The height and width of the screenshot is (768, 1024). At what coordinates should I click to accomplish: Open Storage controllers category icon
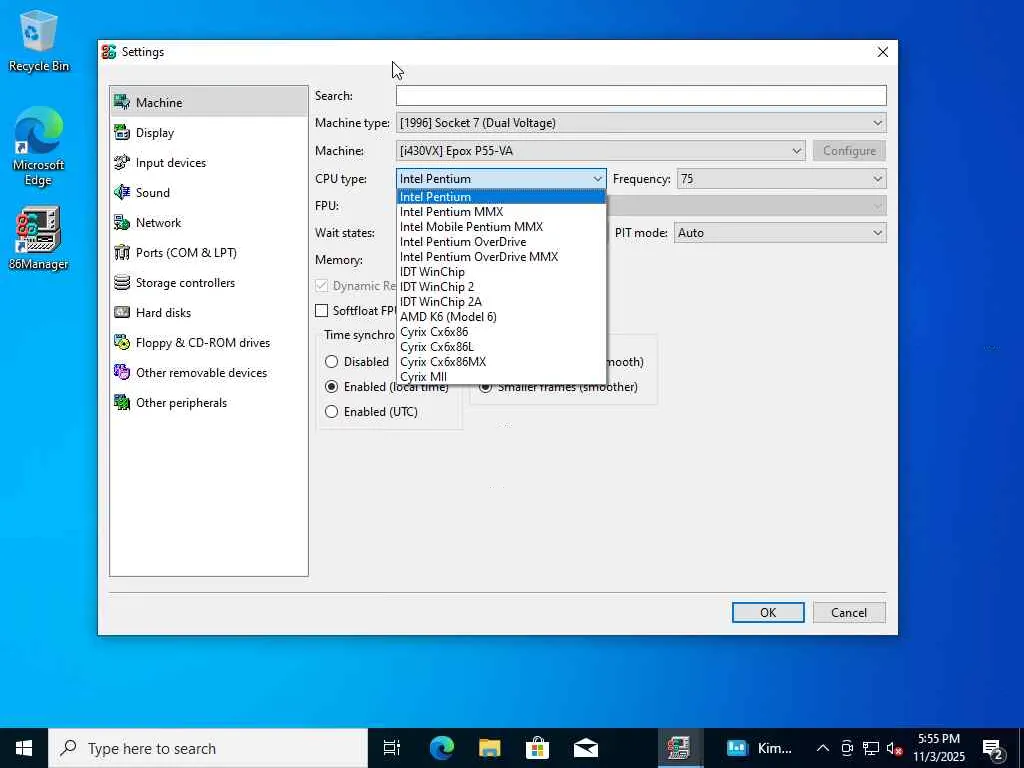[x=121, y=282]
